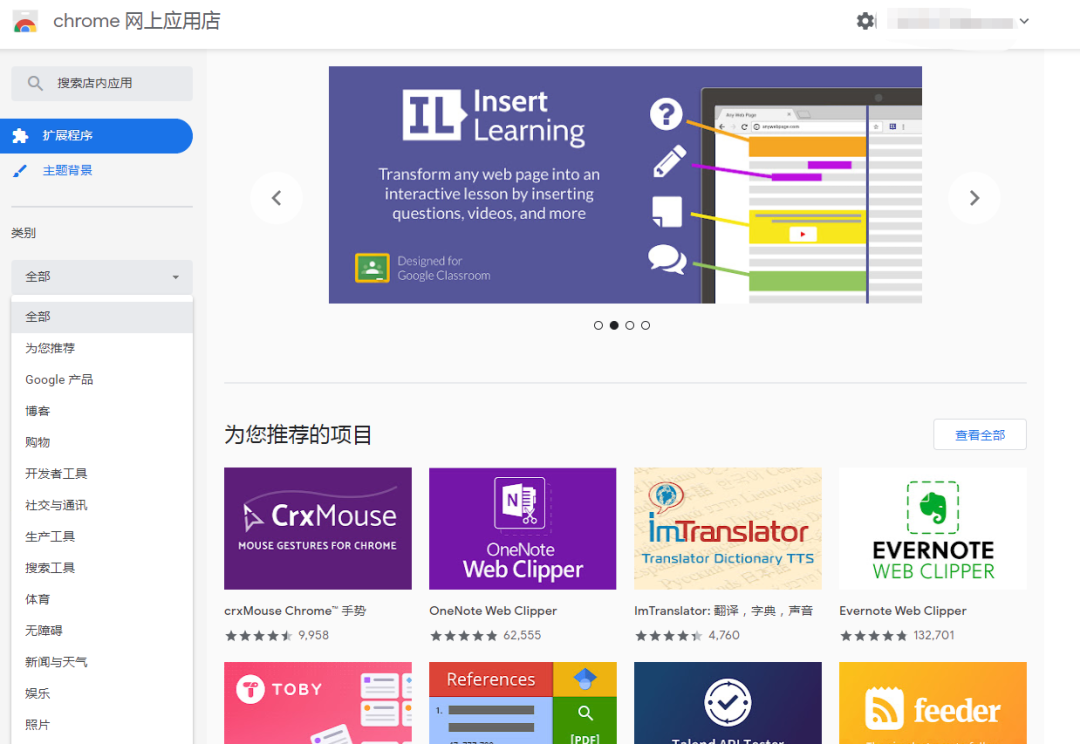Open the References extension thumbnail
Image resolution: width=1080 pixels, height=744 pixels.
tap(523, 703)
